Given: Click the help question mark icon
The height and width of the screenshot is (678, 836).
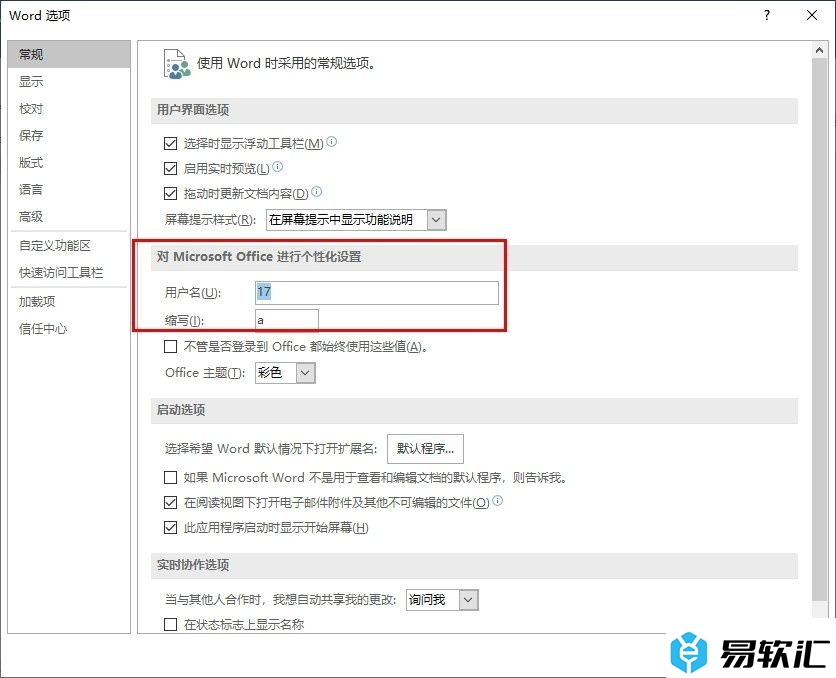Looking at the screenshot, I should click(x=767, y=15).
